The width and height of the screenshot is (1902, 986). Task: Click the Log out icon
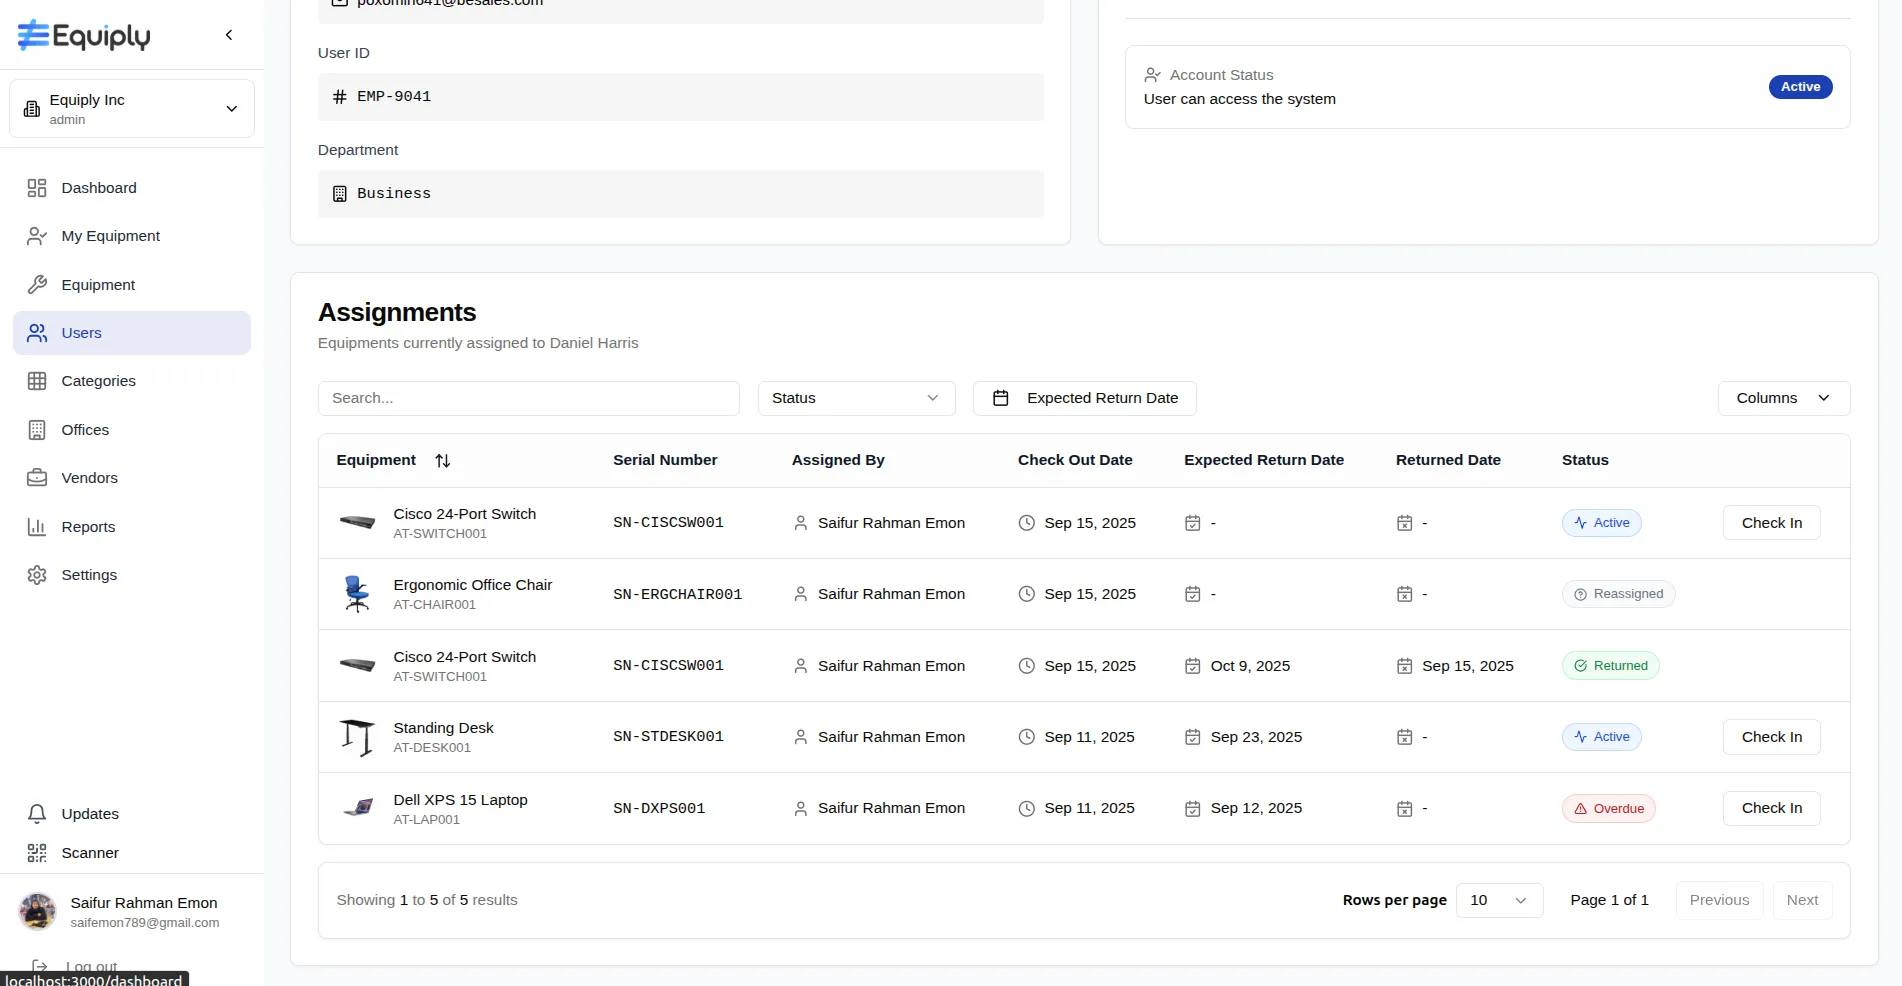[x=40, y=966]
